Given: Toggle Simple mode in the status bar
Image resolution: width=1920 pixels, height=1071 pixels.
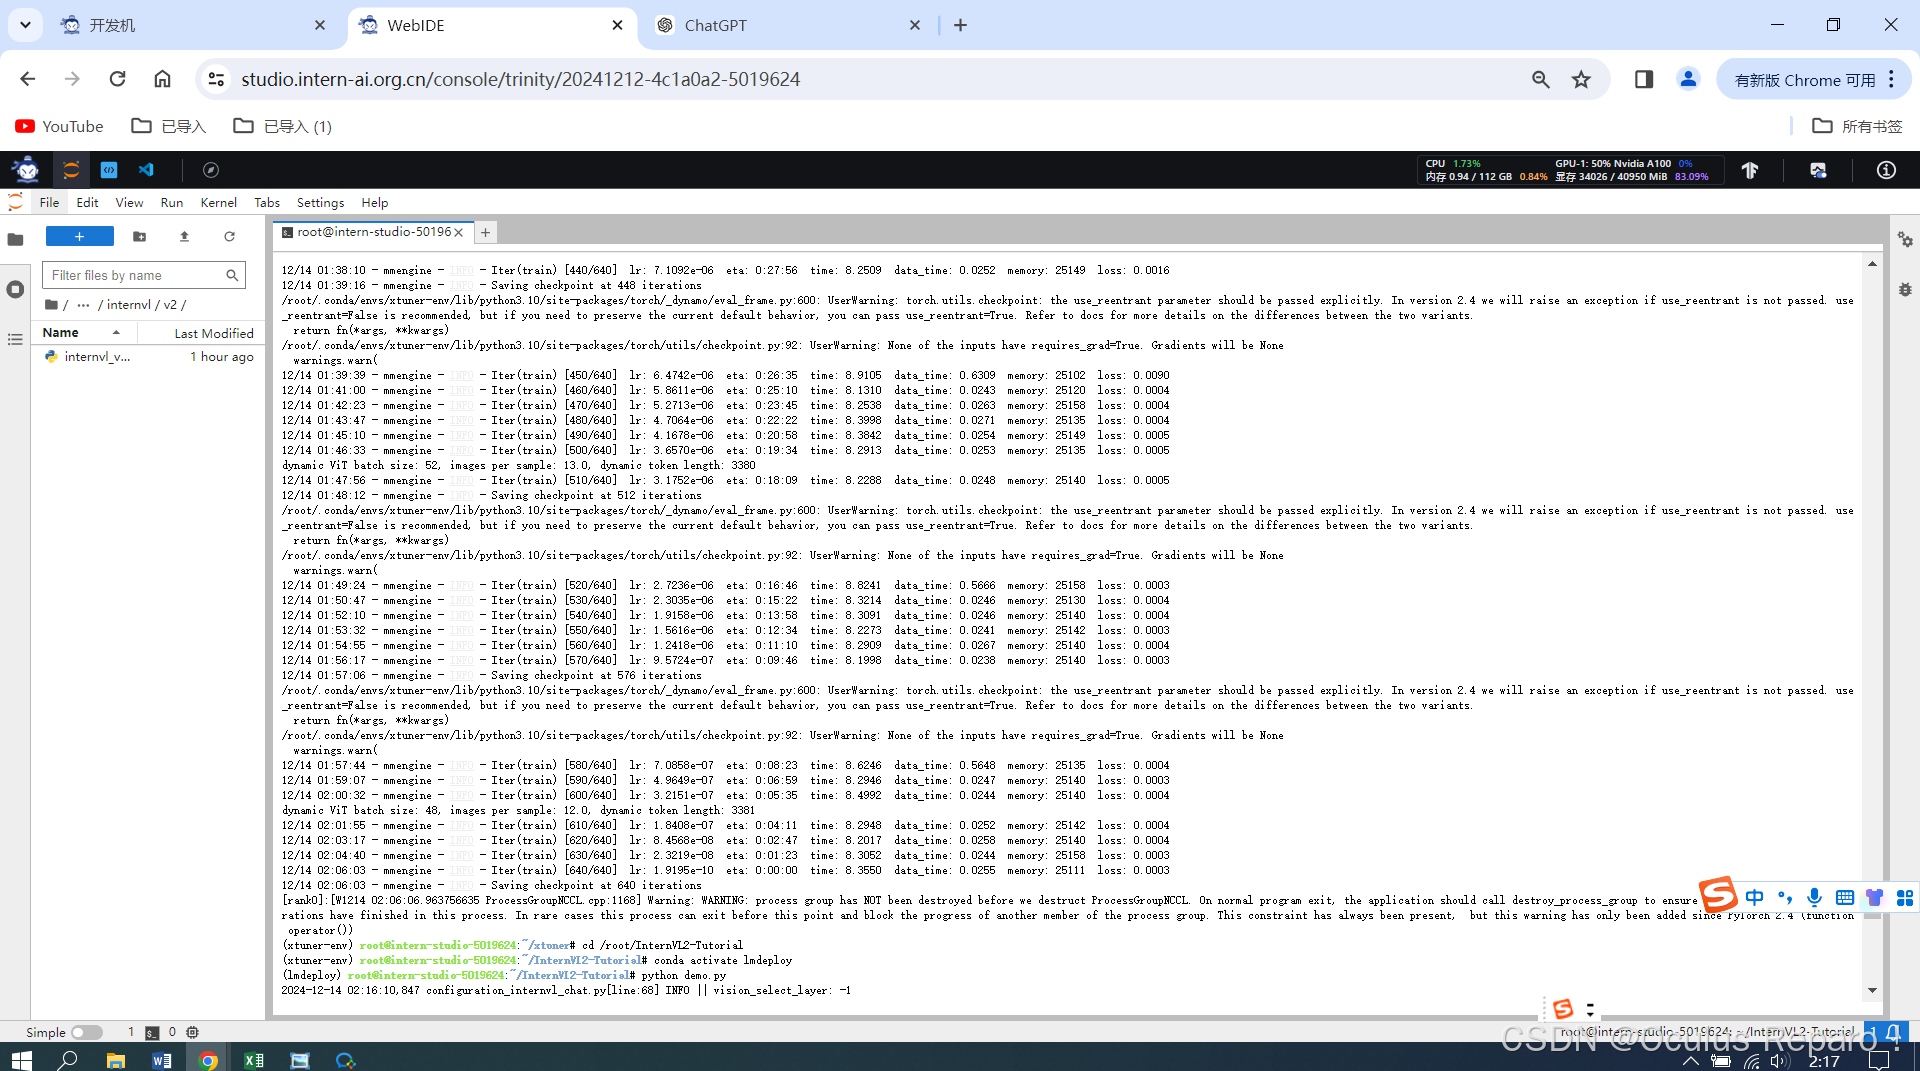Looking at the screenshot, I should pos(88,1032).
